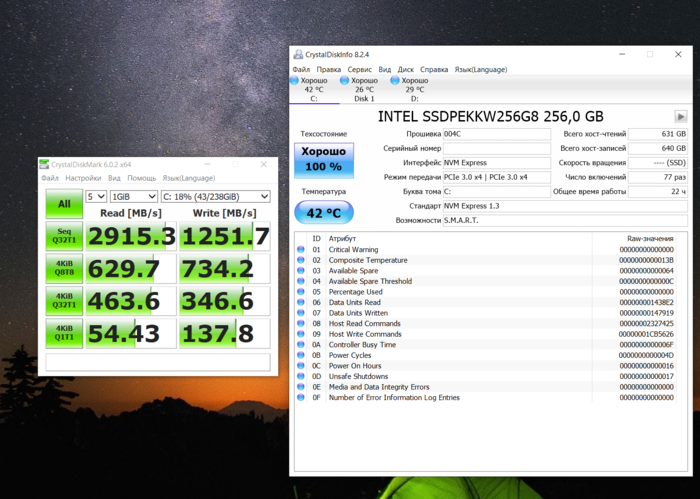The width and height of the screenshot is (700, 499).
Task: Open Диск menu in CrystalDiskInfo
Action: [405, 70]
